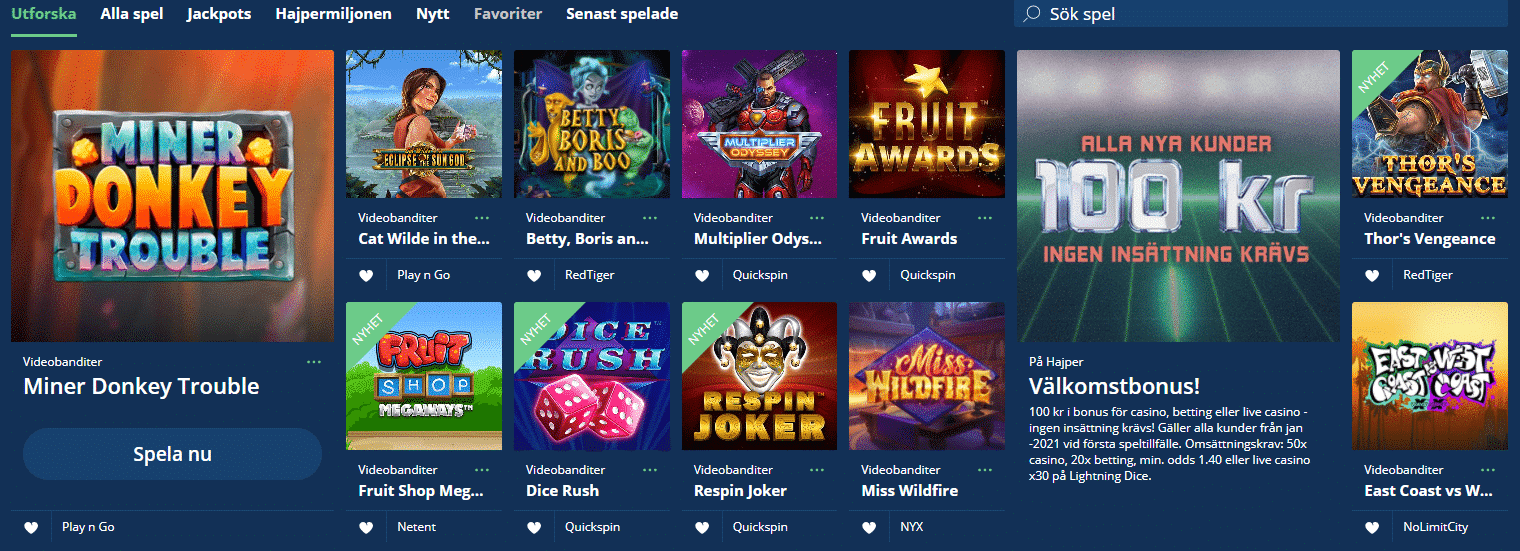The width and height of the screenshot is (1520, 551).
Task: Click heart icon beside NoLimitCity
Action: (x=1372, y=527)
